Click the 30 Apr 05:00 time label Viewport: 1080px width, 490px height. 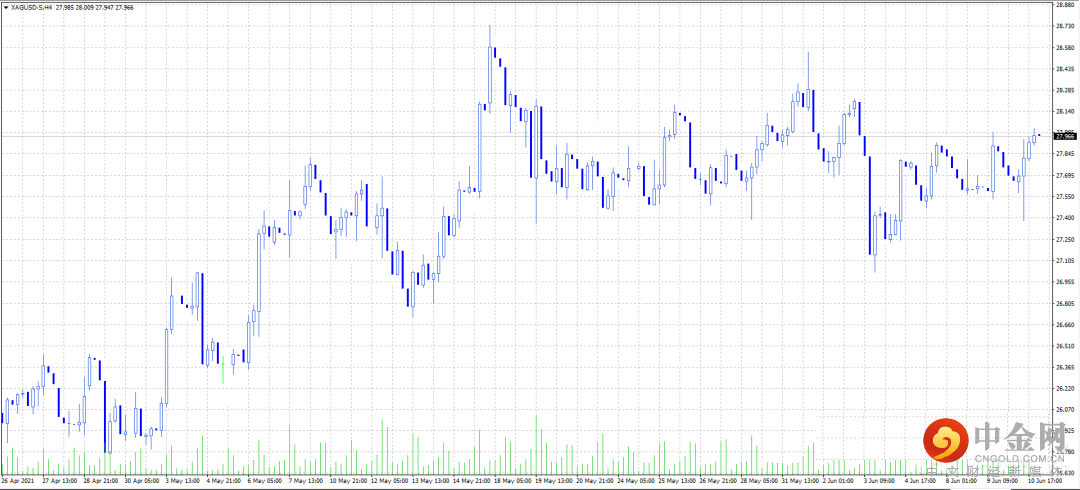(x=142, y=479)
